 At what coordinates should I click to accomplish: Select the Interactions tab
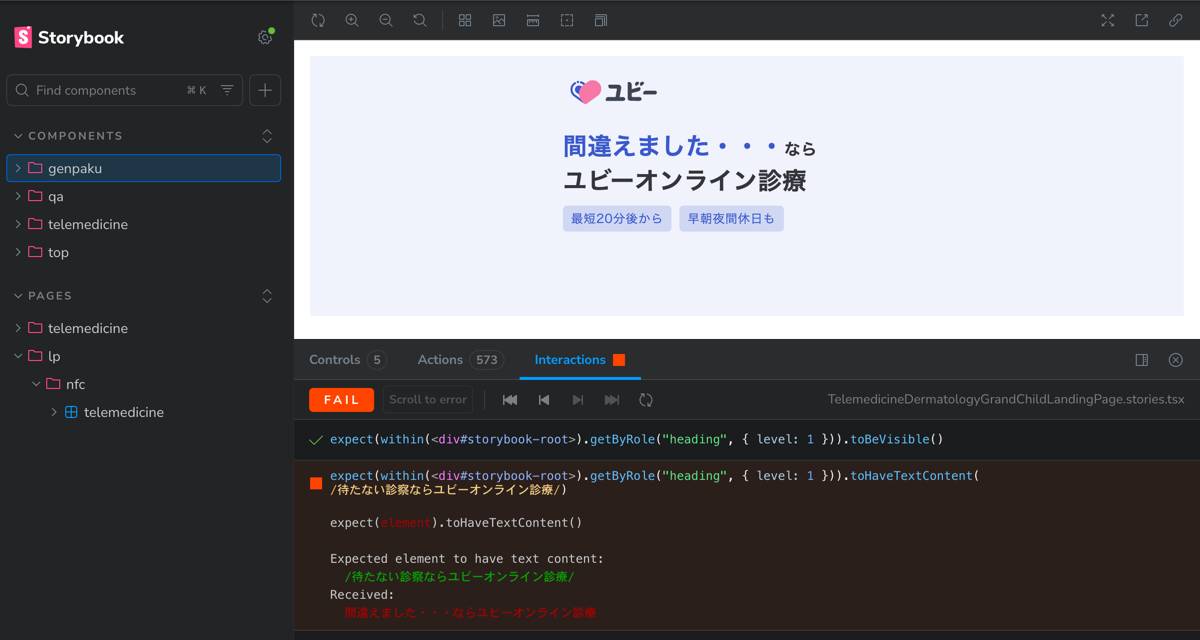[x=580, y=360]
